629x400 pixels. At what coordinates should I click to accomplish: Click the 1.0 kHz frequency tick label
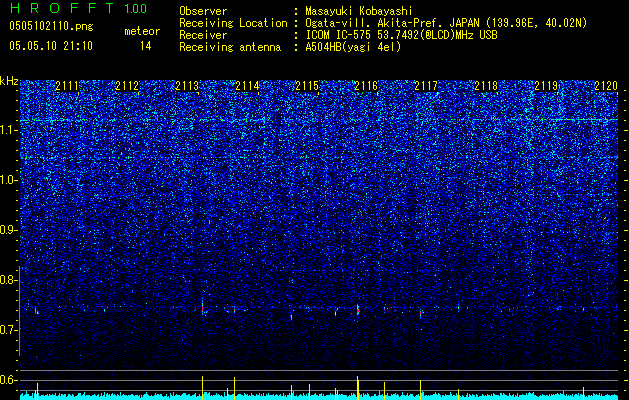coord(8,180)
